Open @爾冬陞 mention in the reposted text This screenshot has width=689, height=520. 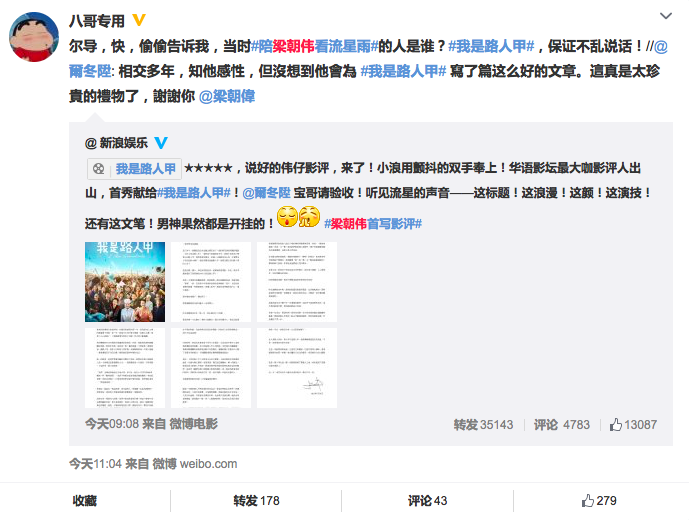(x=266, y=193)
